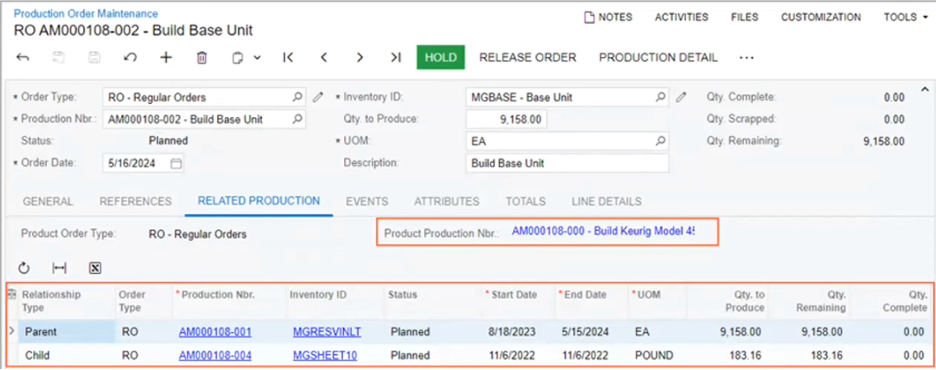Click the delete trash icon
Screen dimensions: 936x370
pyautogui.click(x=202, y=57)
